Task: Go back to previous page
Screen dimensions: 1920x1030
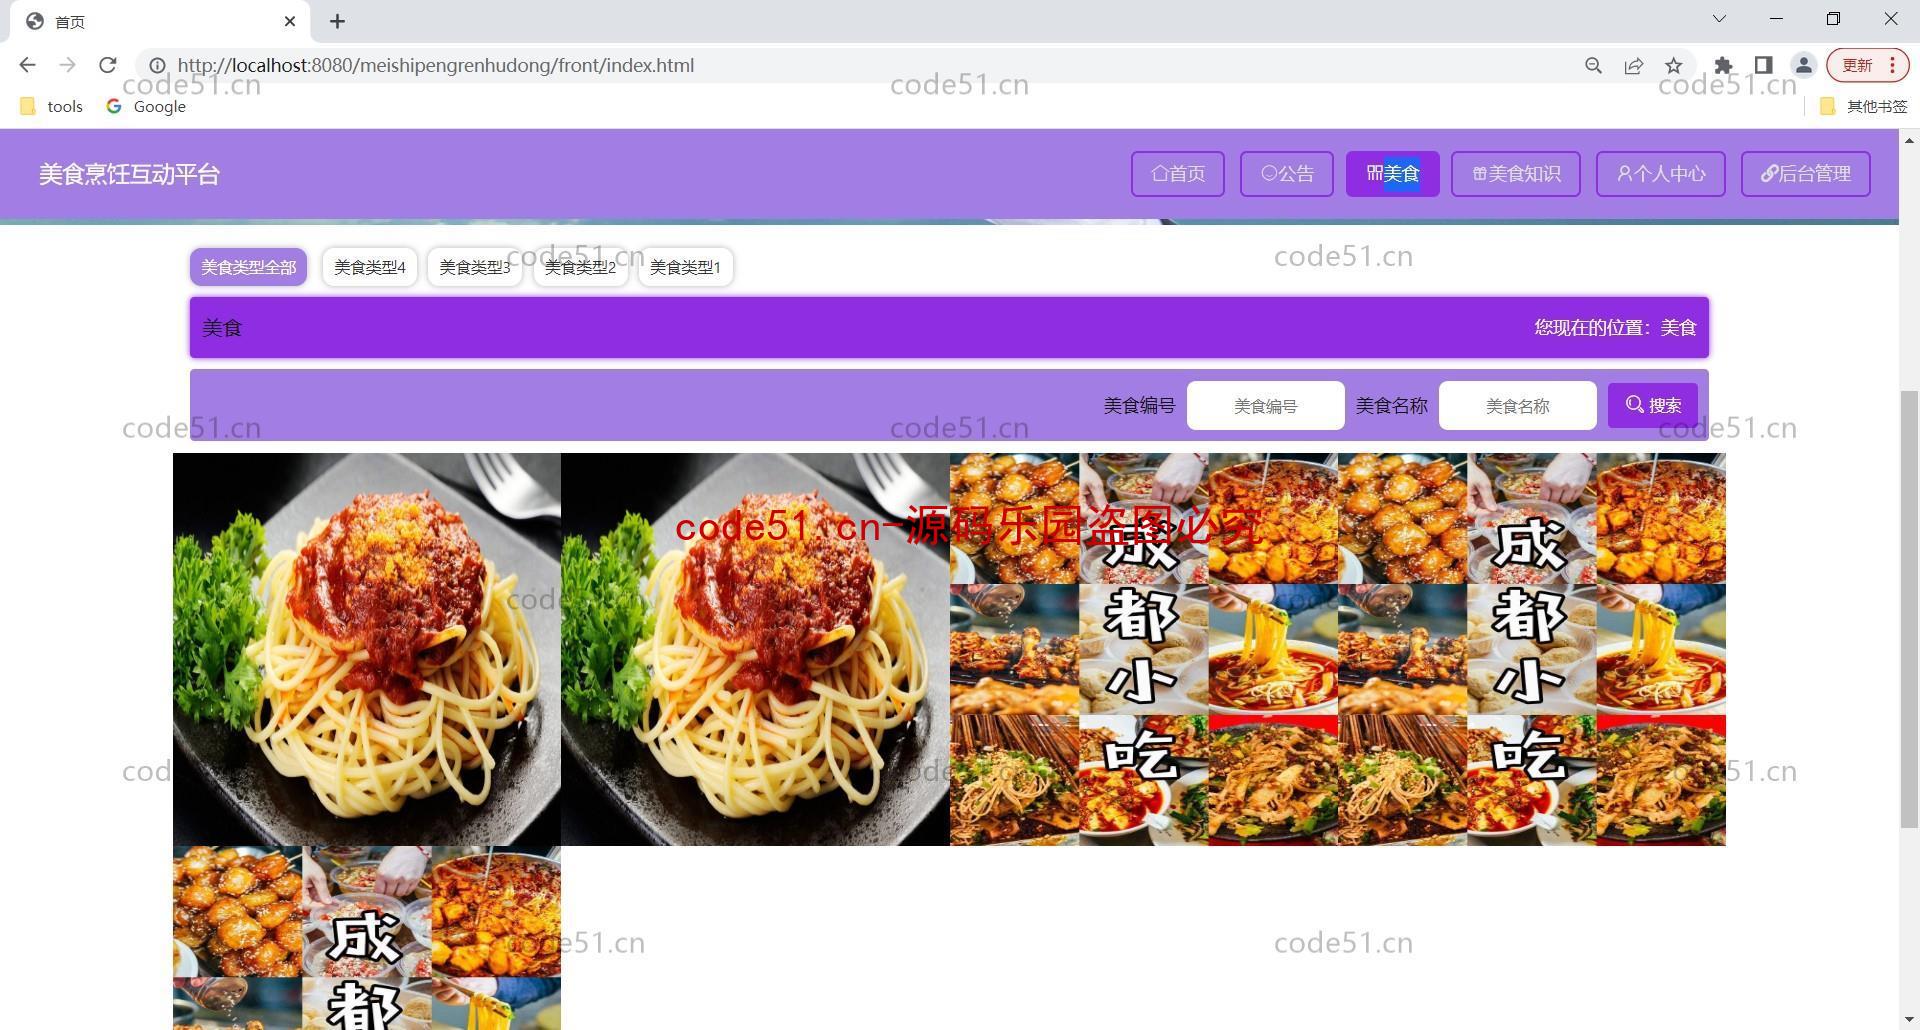Action: pos(27,65)
